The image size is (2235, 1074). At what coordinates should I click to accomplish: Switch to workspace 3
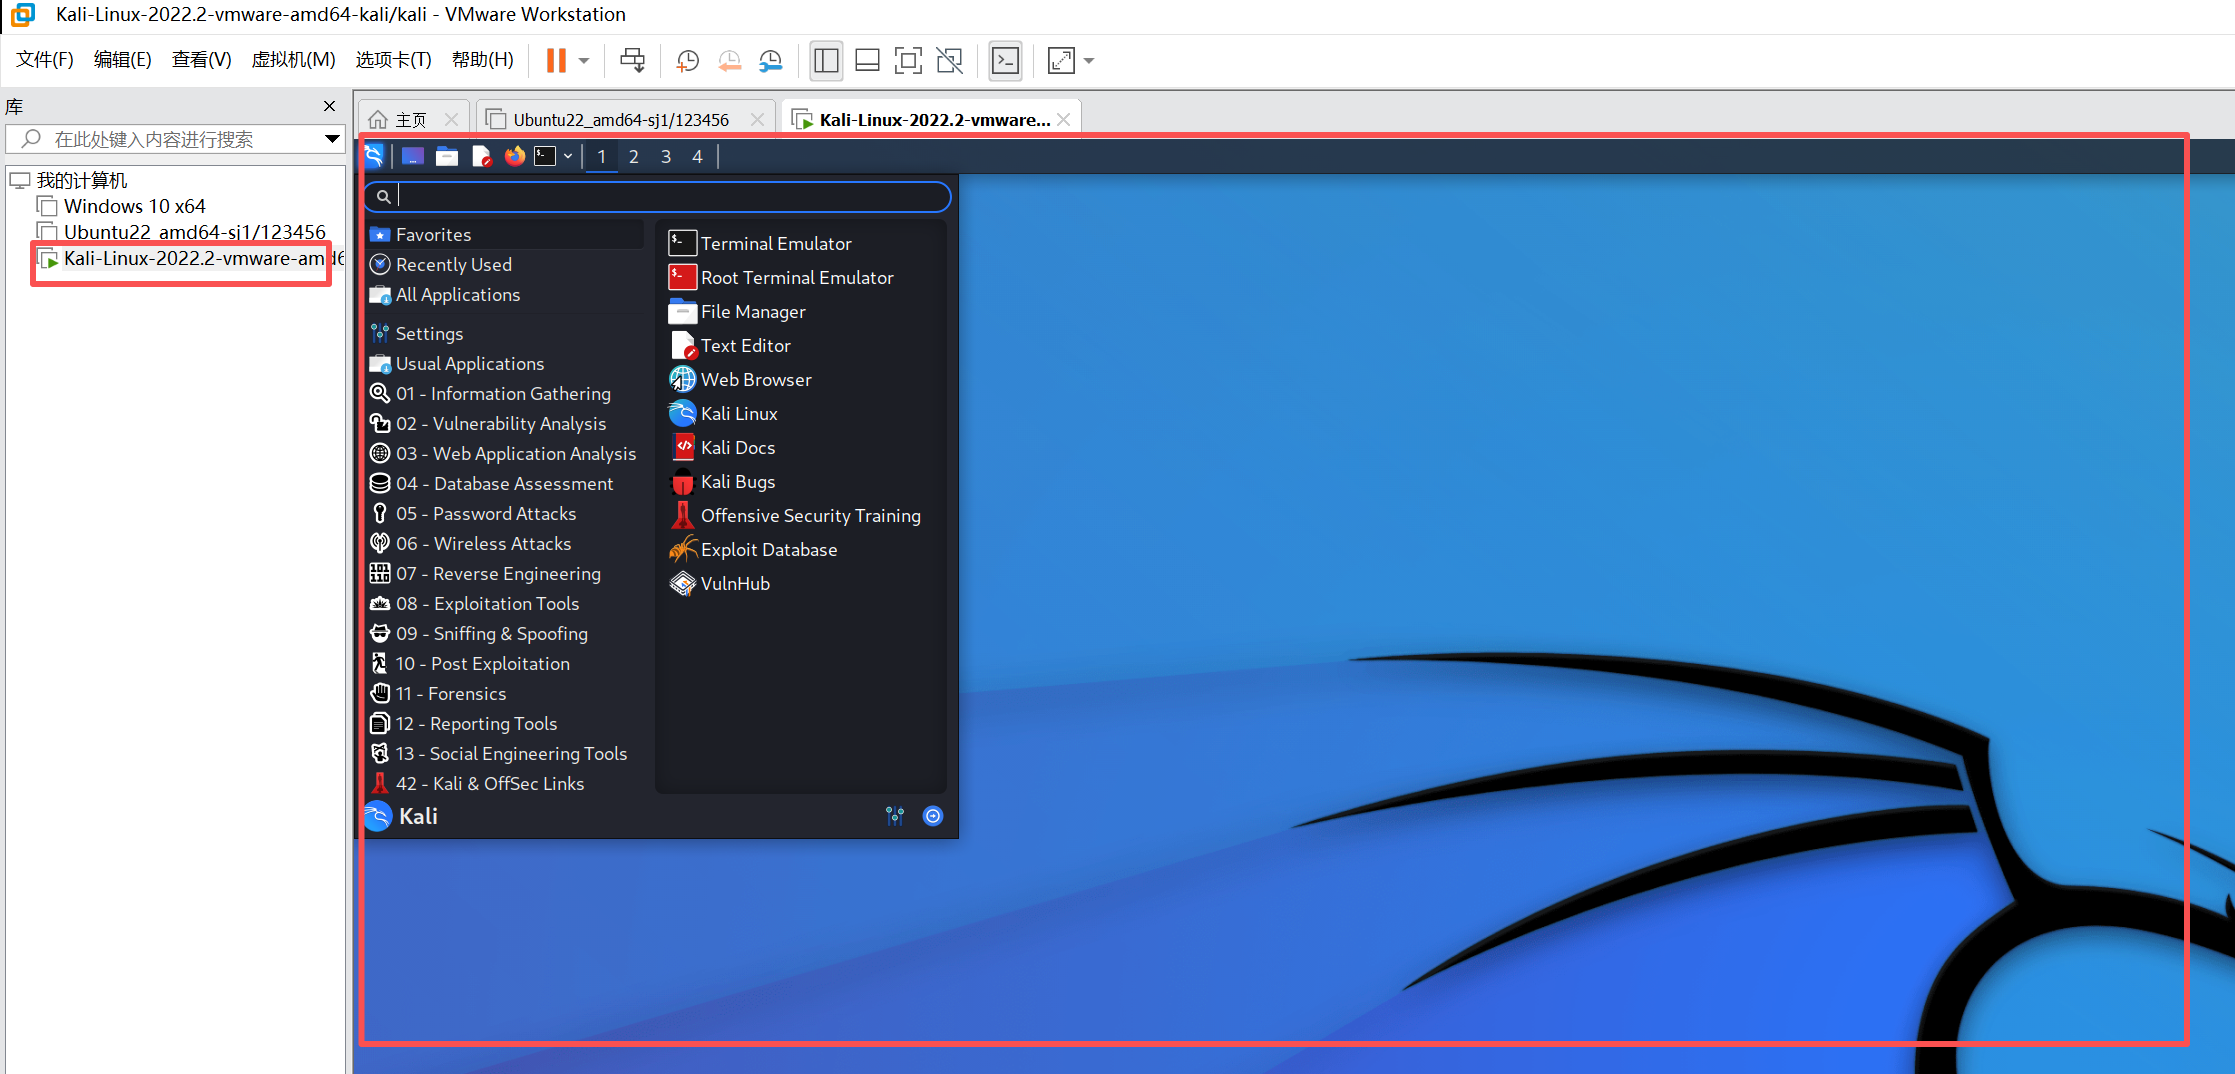[x=666, y=156]
